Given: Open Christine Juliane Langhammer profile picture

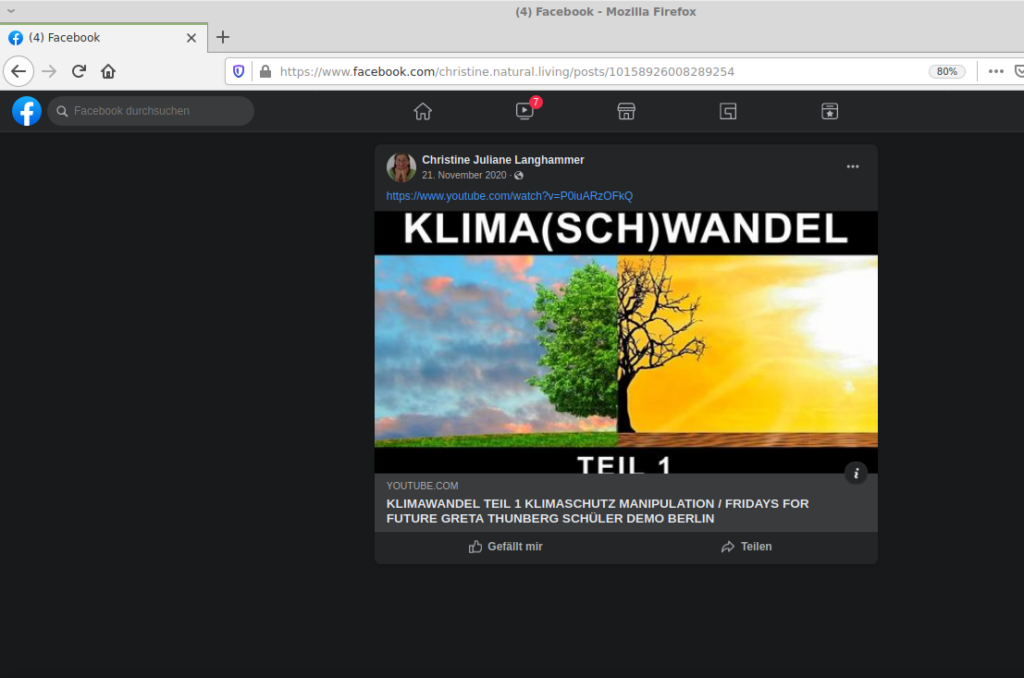Looking at the screenshot, I should tap(401, 167).
